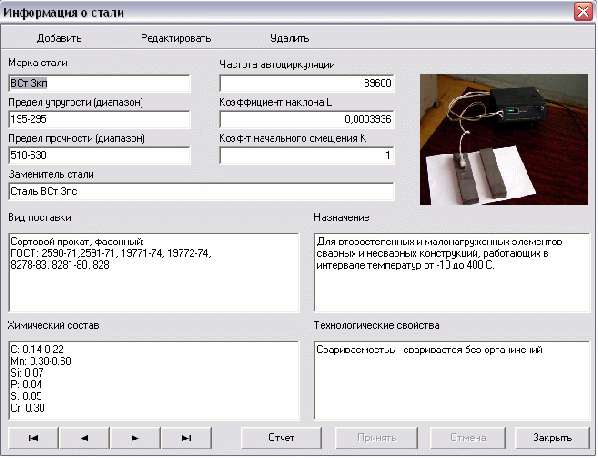Select the Удалить menu item

289,38
